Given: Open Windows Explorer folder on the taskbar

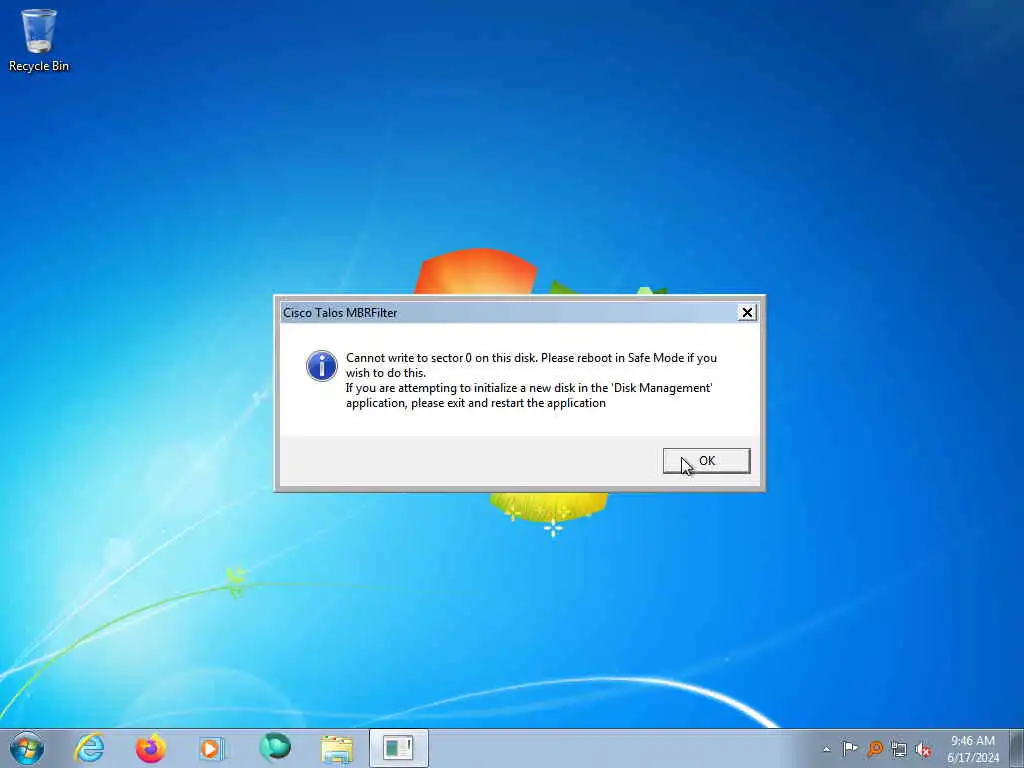Looking at the screenshot, I should (x=336, y=748).
